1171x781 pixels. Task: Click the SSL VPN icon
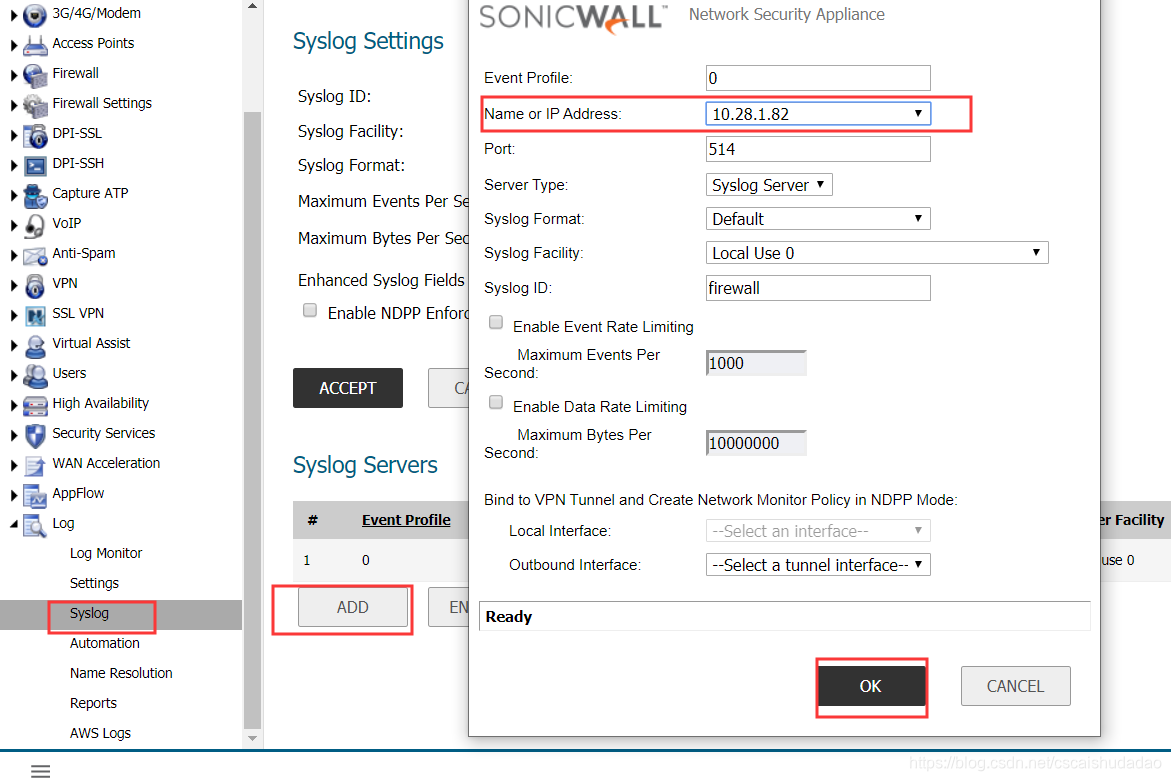coord(34,314)
